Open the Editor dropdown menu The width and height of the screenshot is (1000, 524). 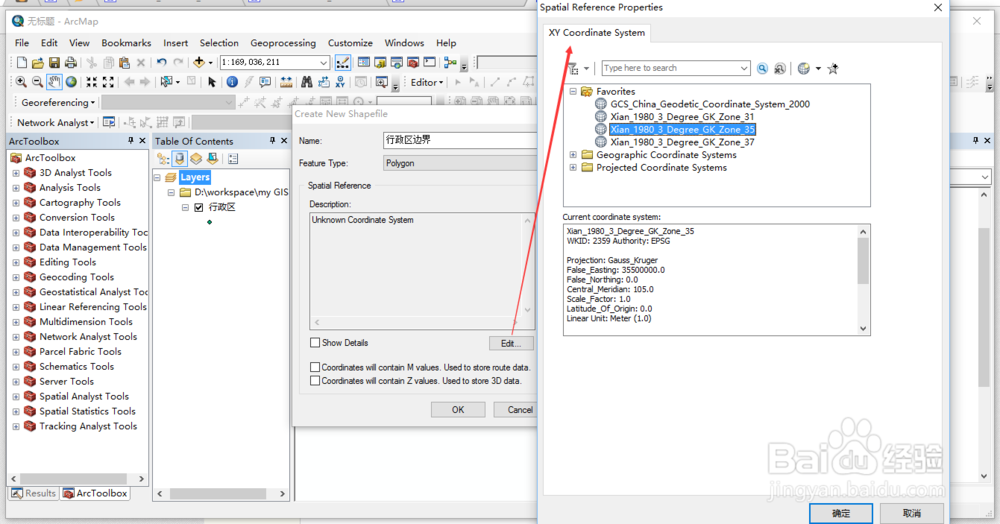(427, 82)
